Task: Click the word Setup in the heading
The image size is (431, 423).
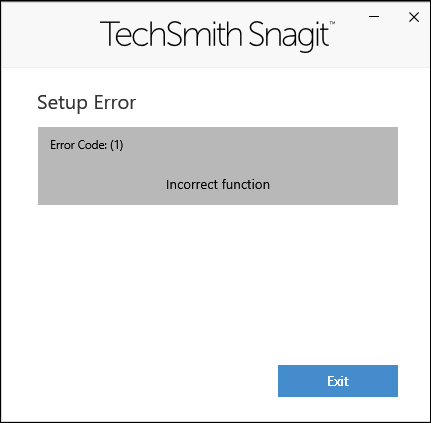Action: pos(62,103)
